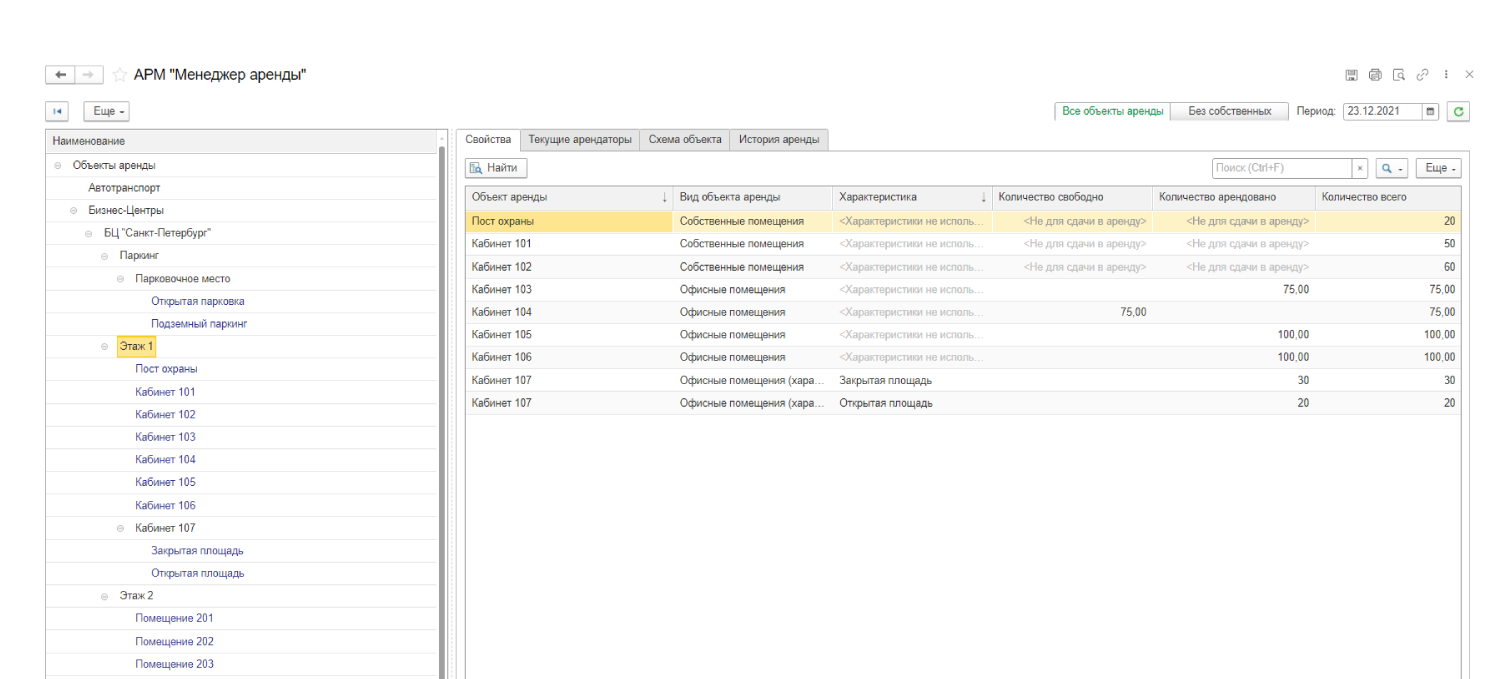Click the green refresh icon button
Screen dimensions: 1501x679
pyautogui.click(x=1459, y=112)
